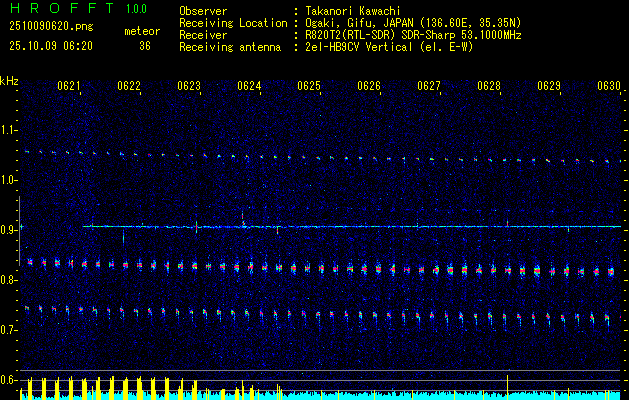
Task: Click the Observer field label
Action: 203,11
